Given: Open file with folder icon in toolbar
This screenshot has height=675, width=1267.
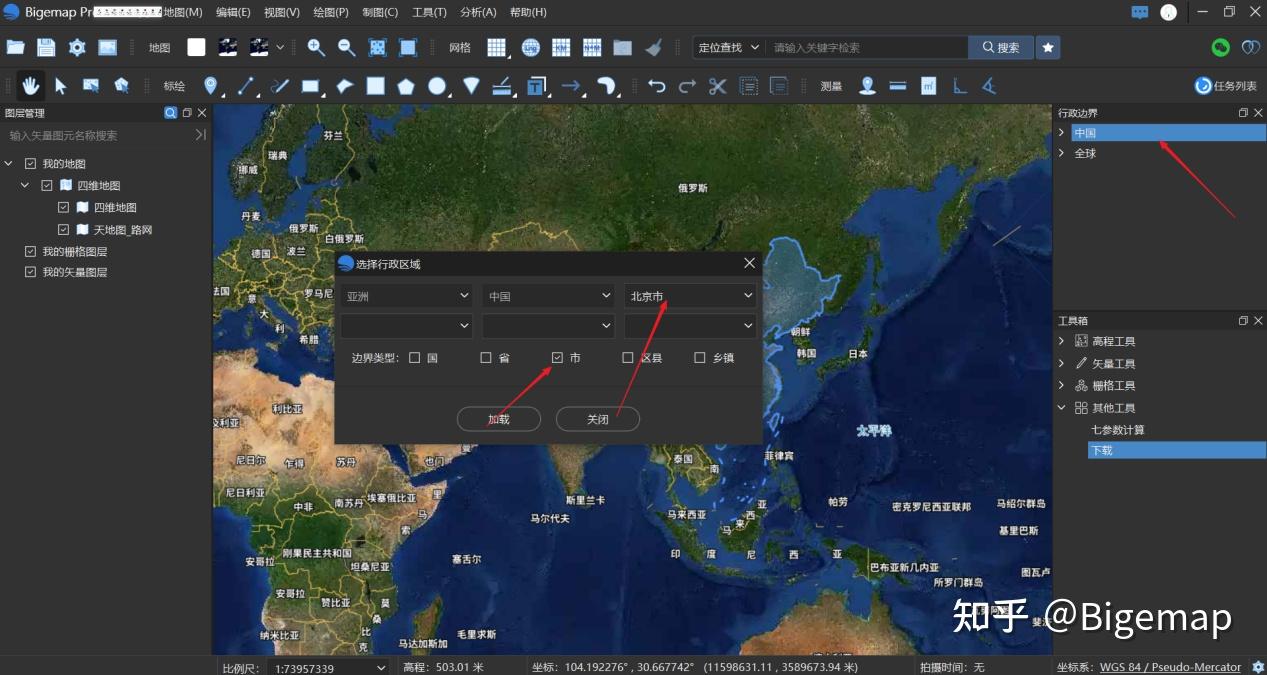Looking at the screenshot, I should click(15, 47).
